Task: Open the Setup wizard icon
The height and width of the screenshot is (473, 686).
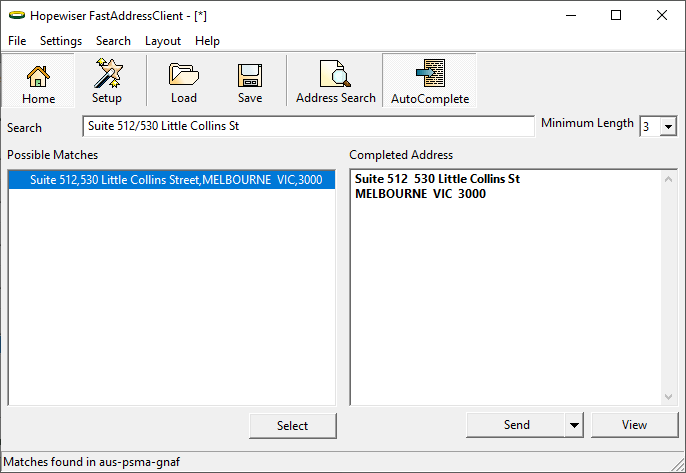Action: 107,81
